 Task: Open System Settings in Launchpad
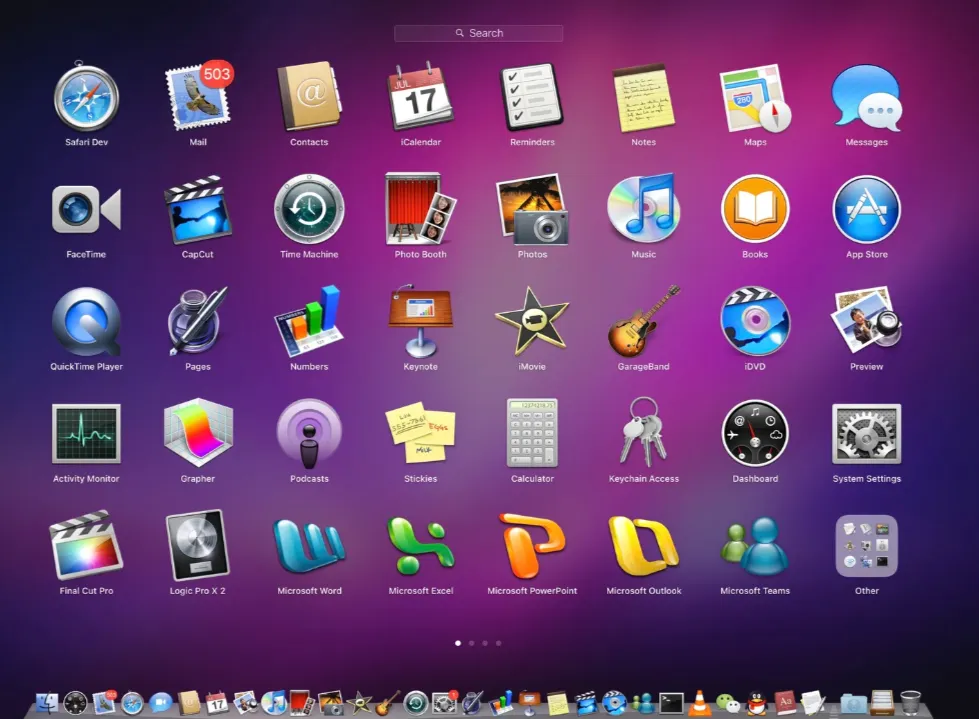[867, 433]
